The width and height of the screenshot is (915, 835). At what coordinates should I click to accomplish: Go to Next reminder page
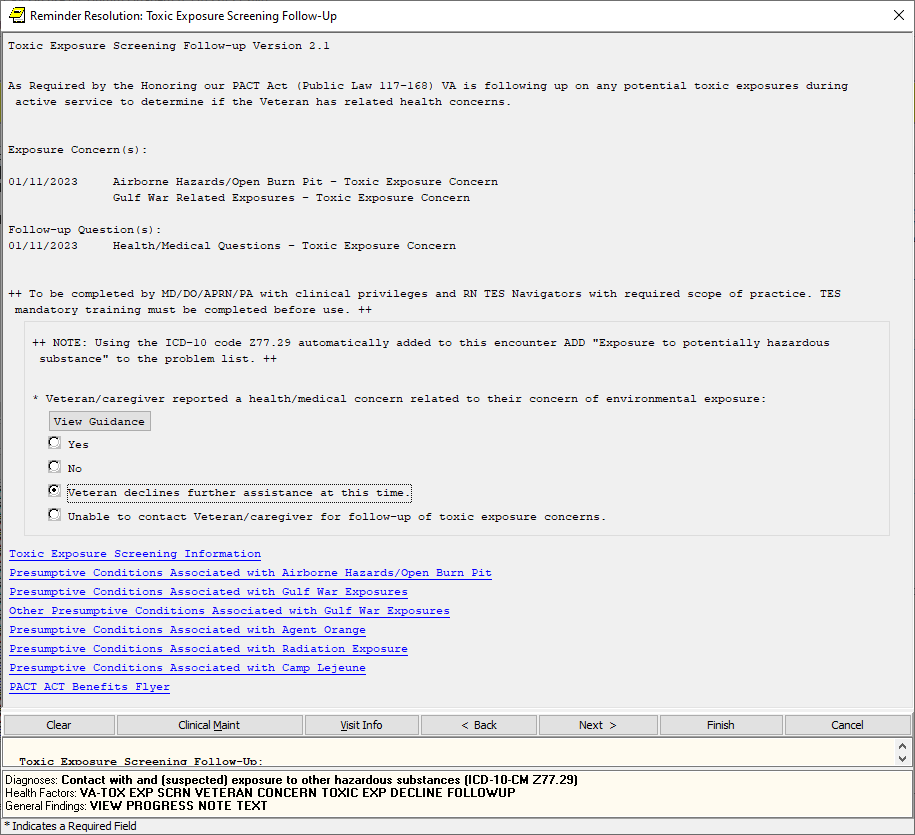coord(597,725)
